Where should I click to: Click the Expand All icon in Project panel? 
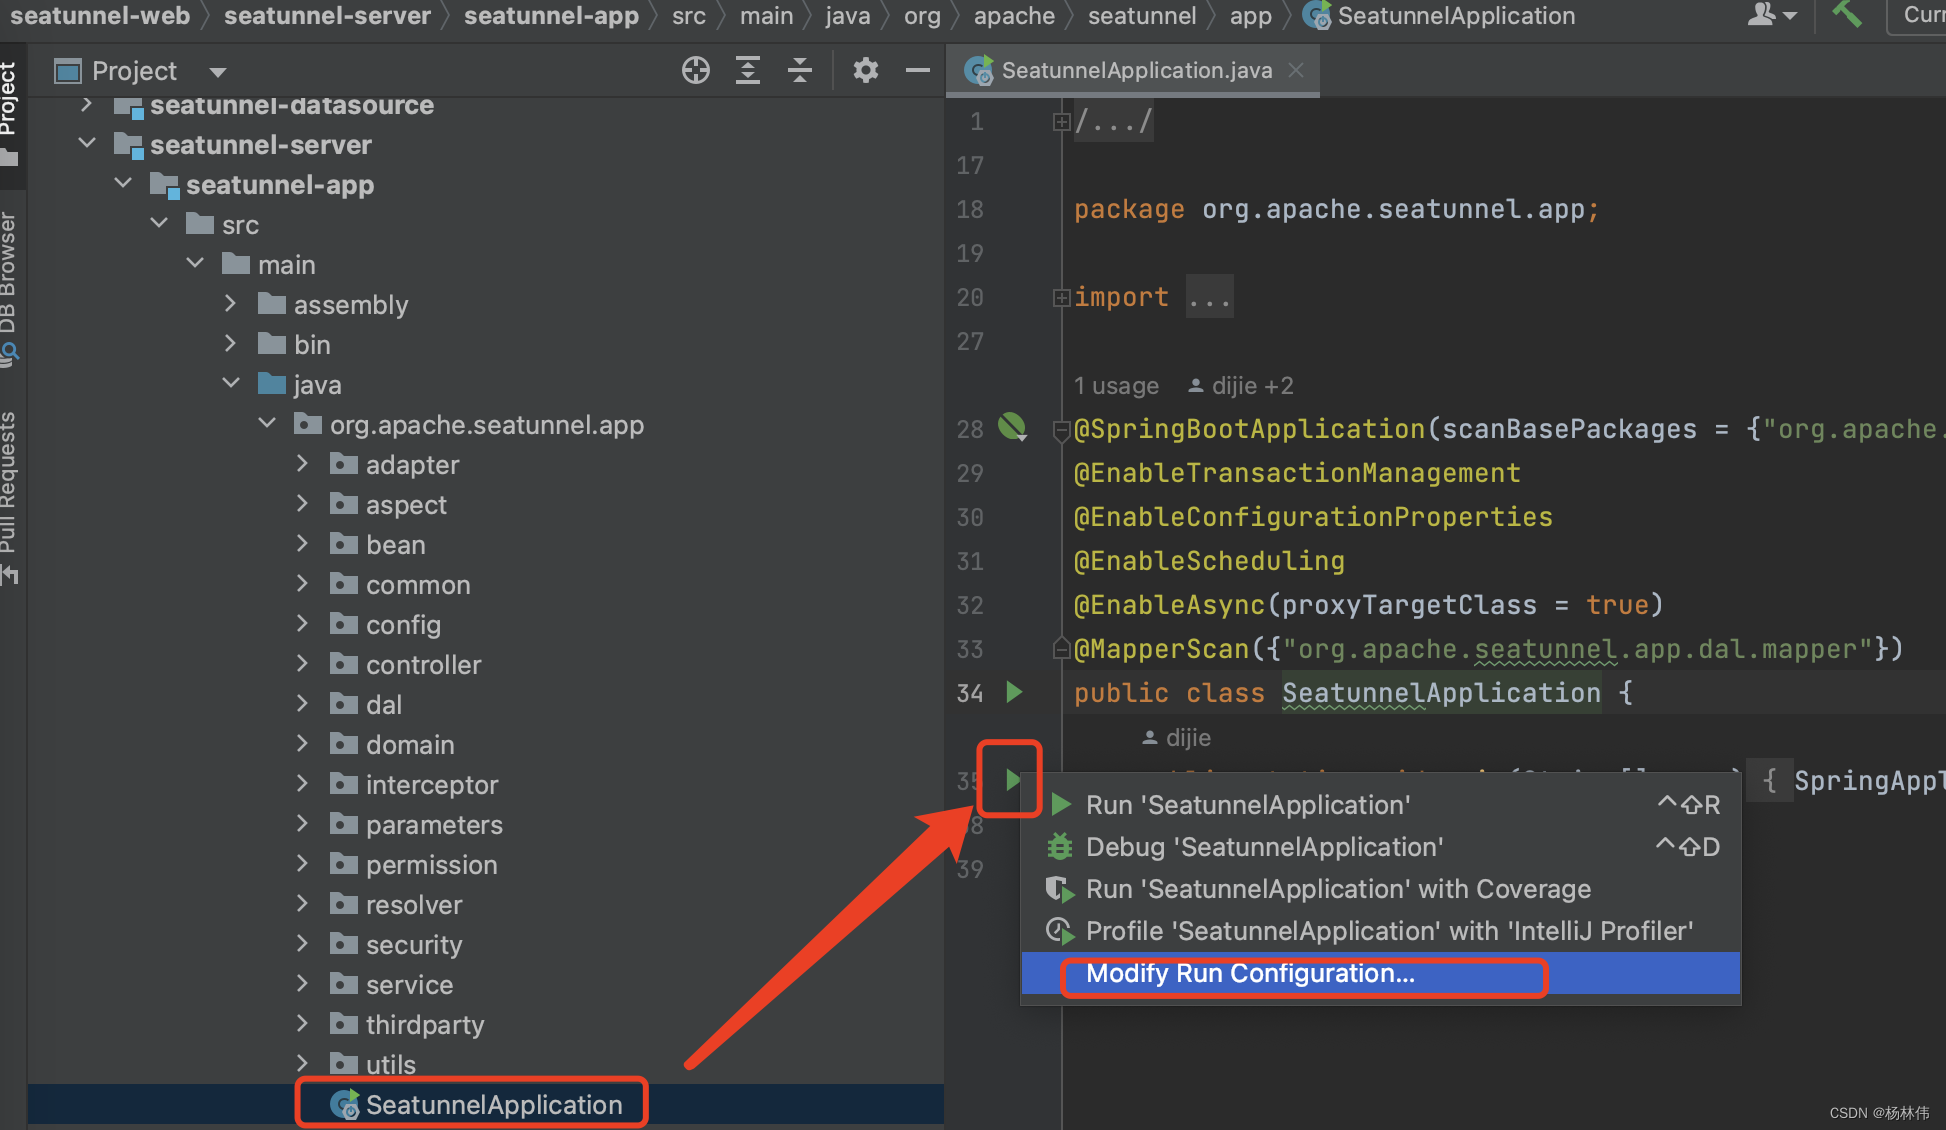(x=748, y=70)
